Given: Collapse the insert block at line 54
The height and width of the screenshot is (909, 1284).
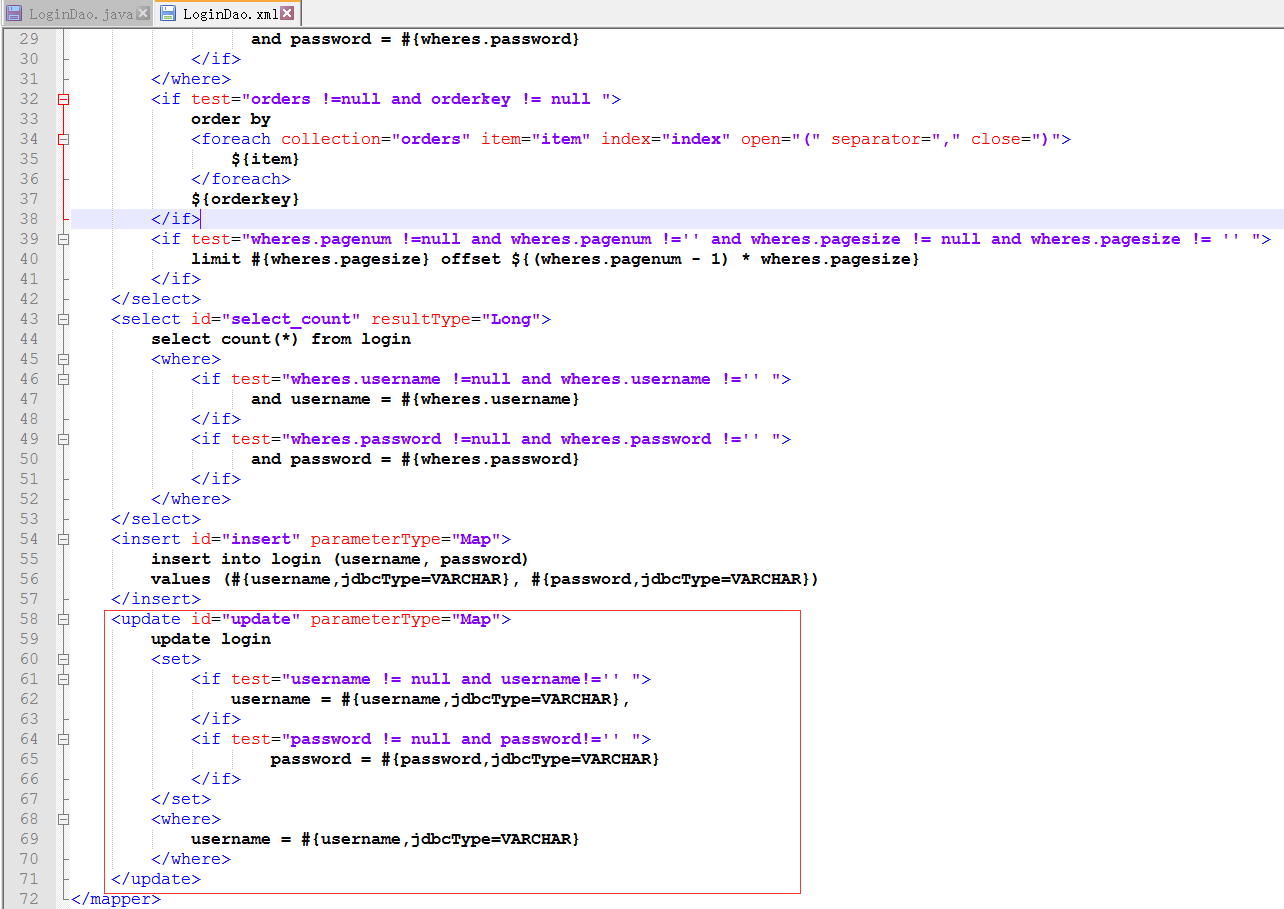Looking at the screenshot, I should [63, 539].
